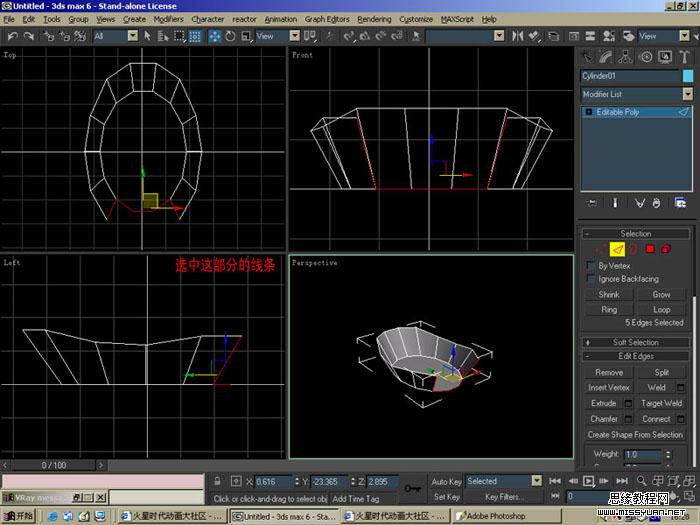Click the Connect edges button
The height and width of the screenshot is (525, 700).
coord(656,419)
